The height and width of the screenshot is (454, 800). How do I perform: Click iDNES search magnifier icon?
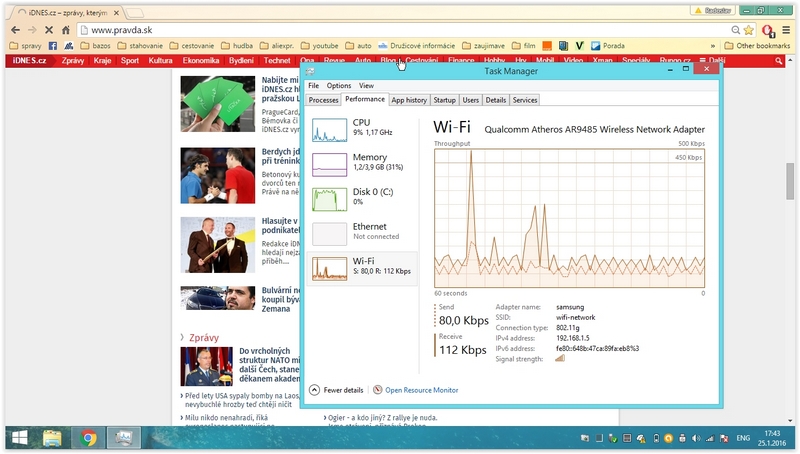[779, 61]
